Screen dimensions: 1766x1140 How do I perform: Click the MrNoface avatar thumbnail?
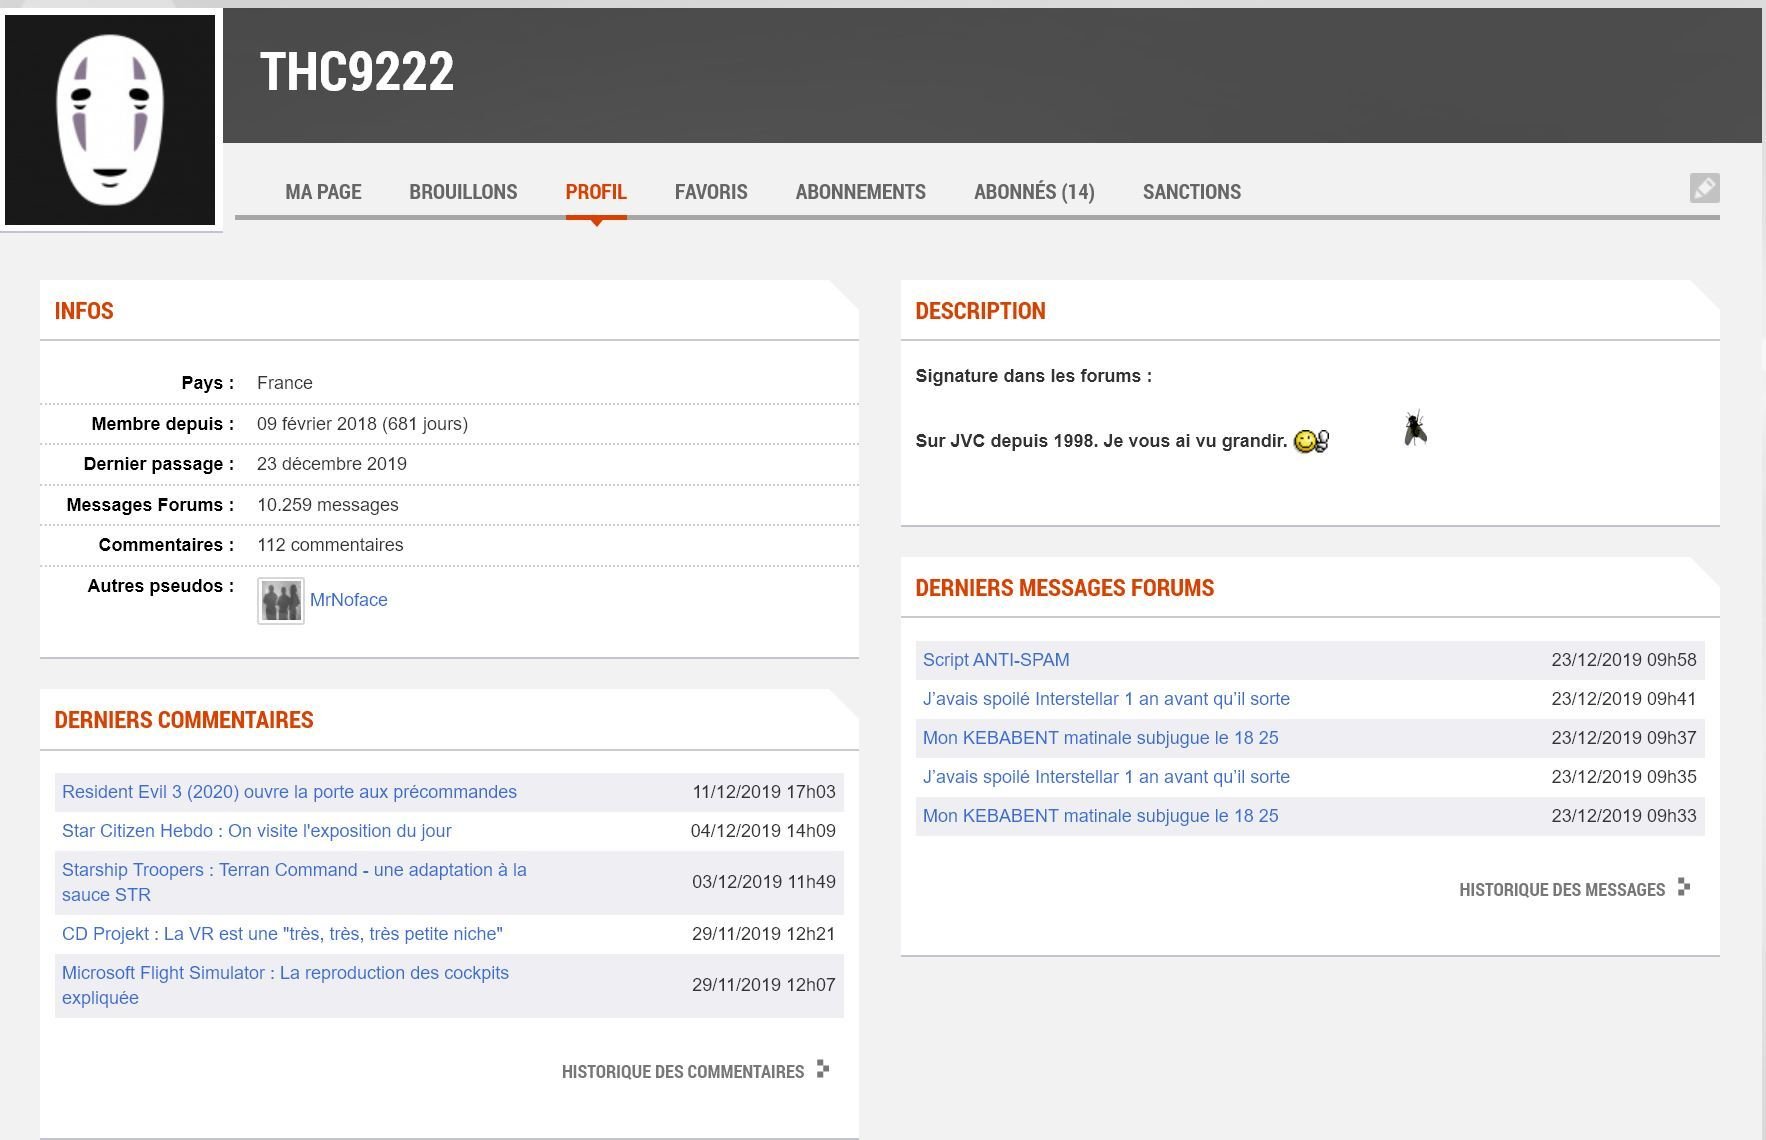(281, 601)
